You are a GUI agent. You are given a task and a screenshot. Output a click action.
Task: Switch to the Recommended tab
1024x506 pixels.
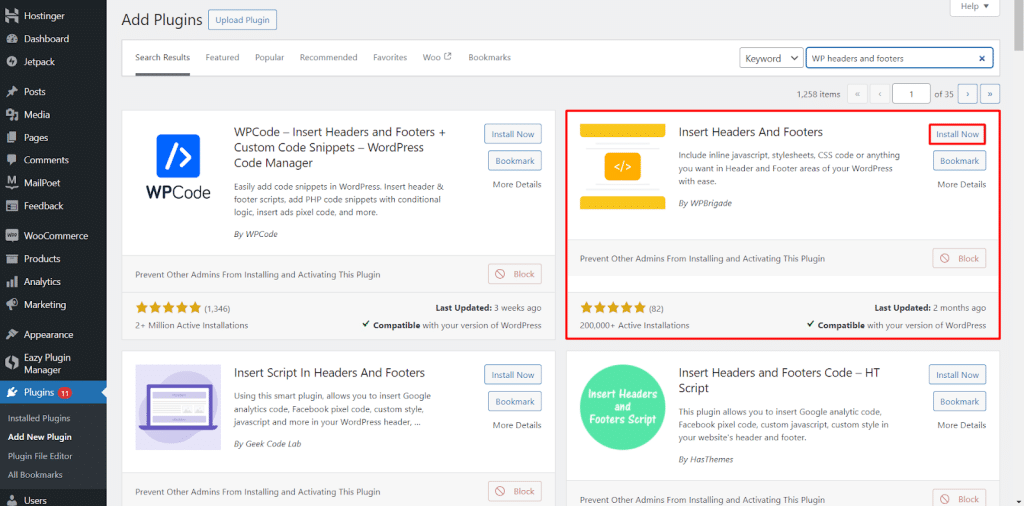pos(328,57)
